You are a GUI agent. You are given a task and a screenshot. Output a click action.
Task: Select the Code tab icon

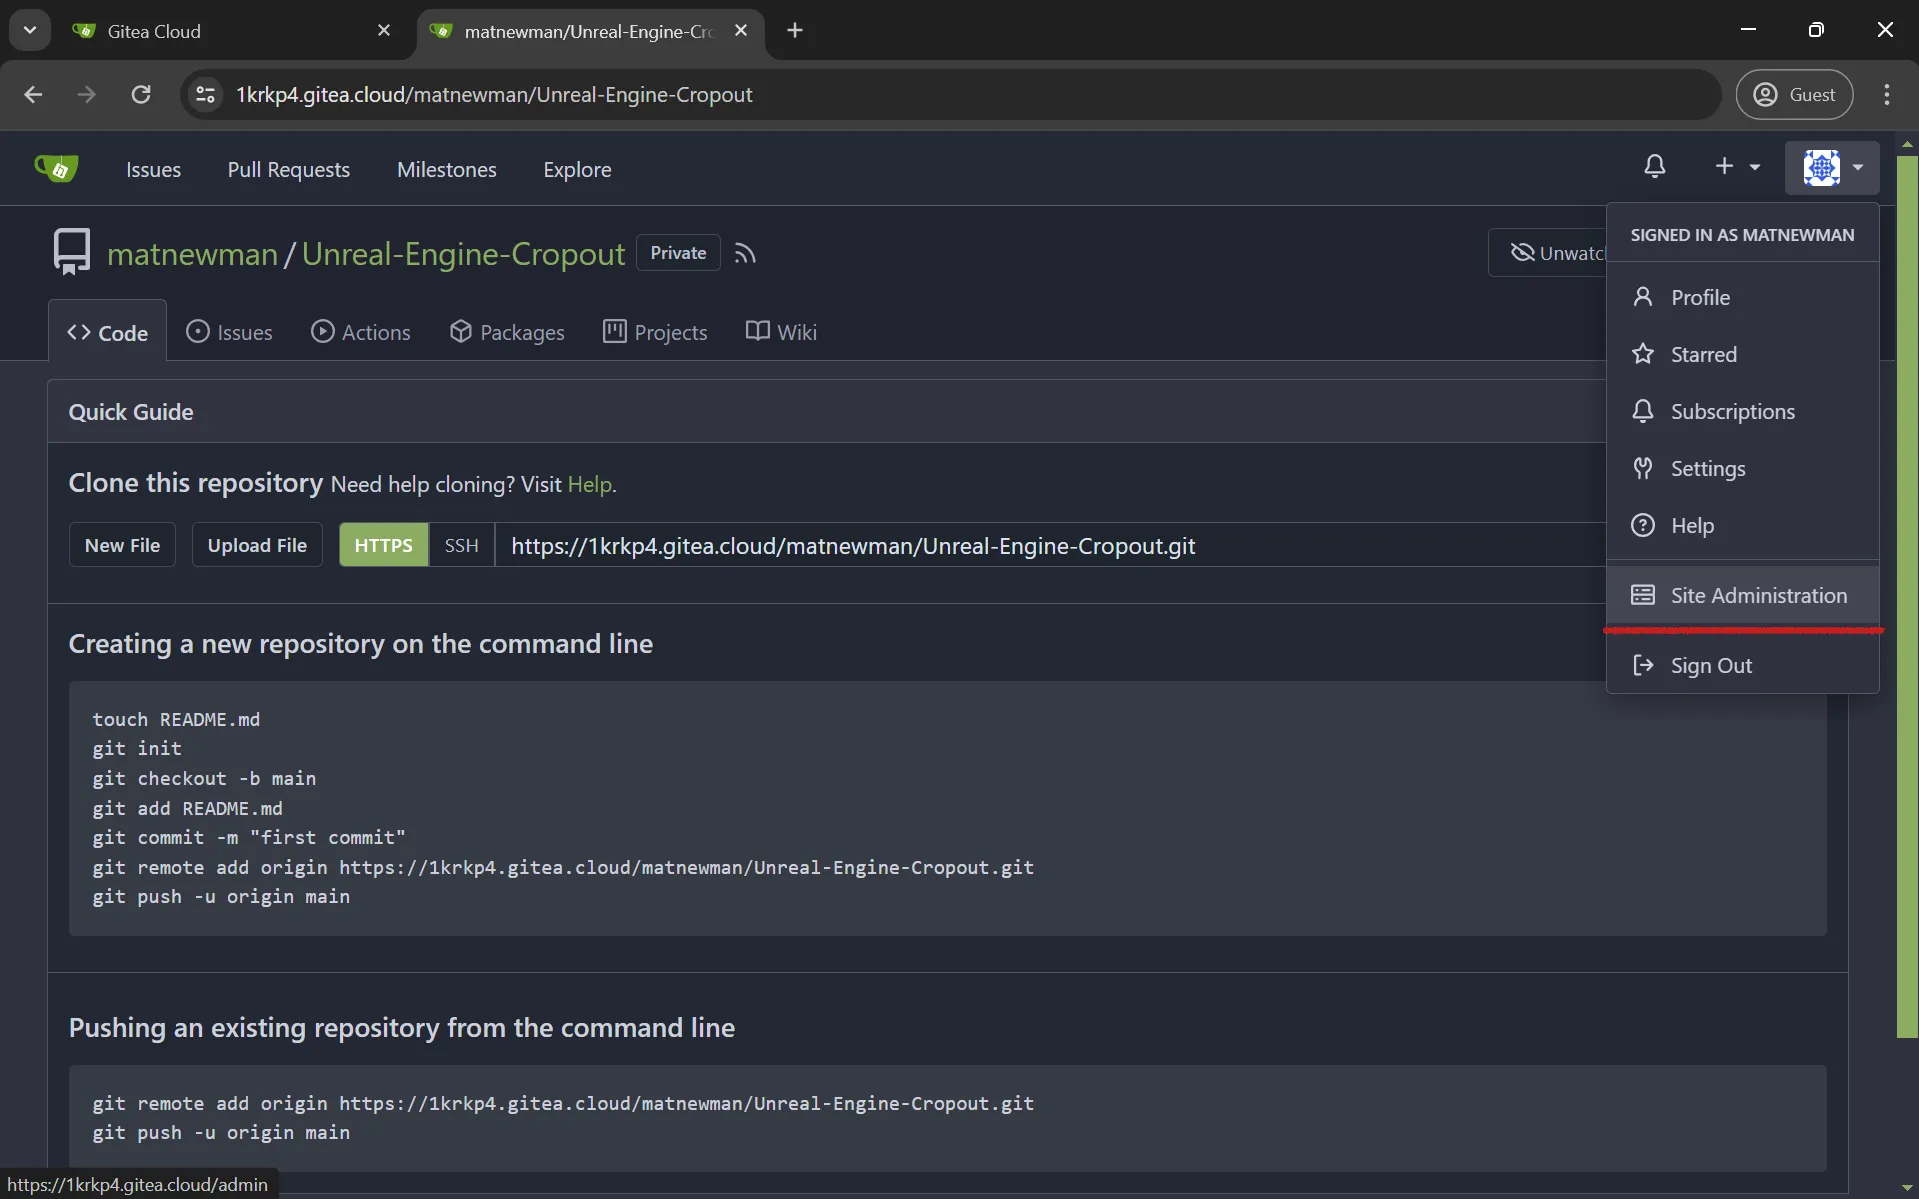[82, 332]
